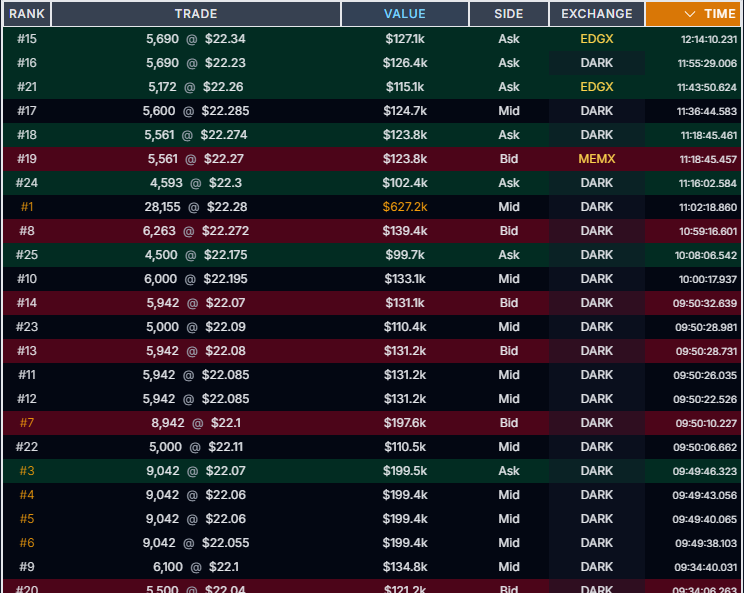The image size is (744, 593).
Task: Select MEMX exchange cell
Action: point(596,159)
